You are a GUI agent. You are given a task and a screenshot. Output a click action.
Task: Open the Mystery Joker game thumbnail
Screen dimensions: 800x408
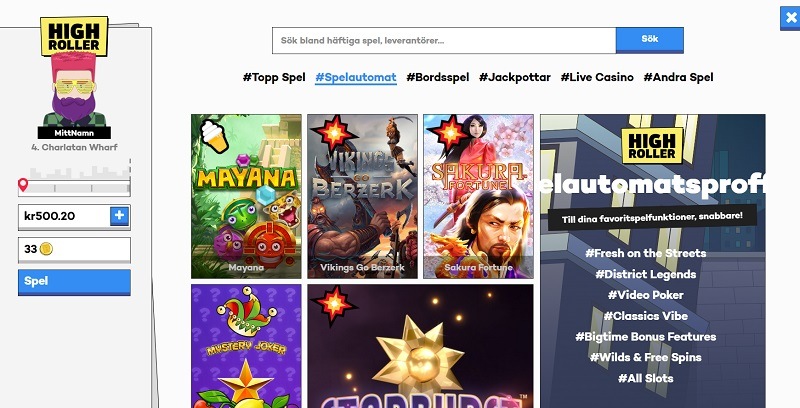pyautogui.click(x=246, y=346)
